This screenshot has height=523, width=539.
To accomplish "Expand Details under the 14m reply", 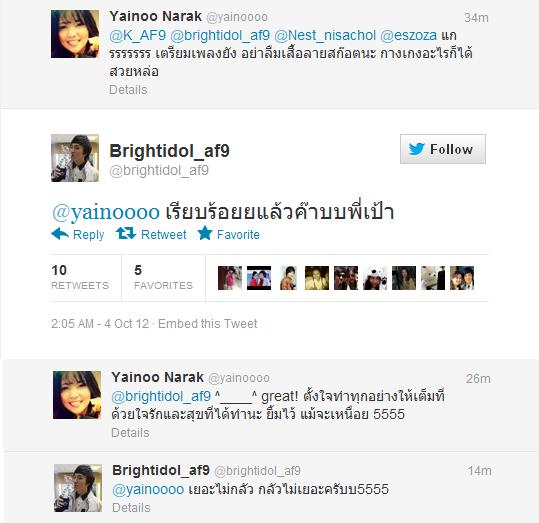I will click(131, 508).
